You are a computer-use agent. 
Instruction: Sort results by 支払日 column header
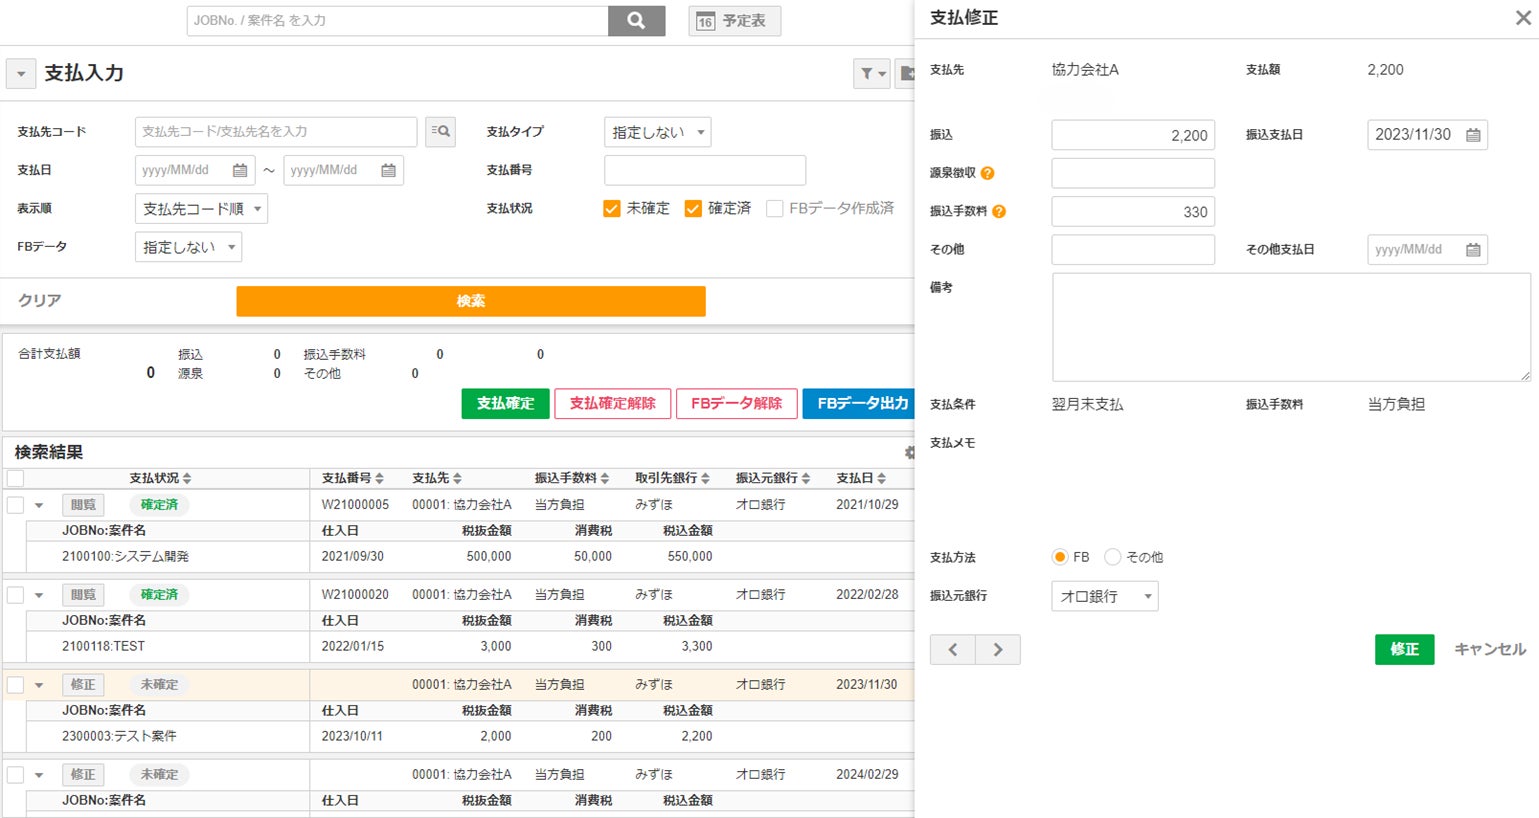pyautogui.click(x=861, y=478)
